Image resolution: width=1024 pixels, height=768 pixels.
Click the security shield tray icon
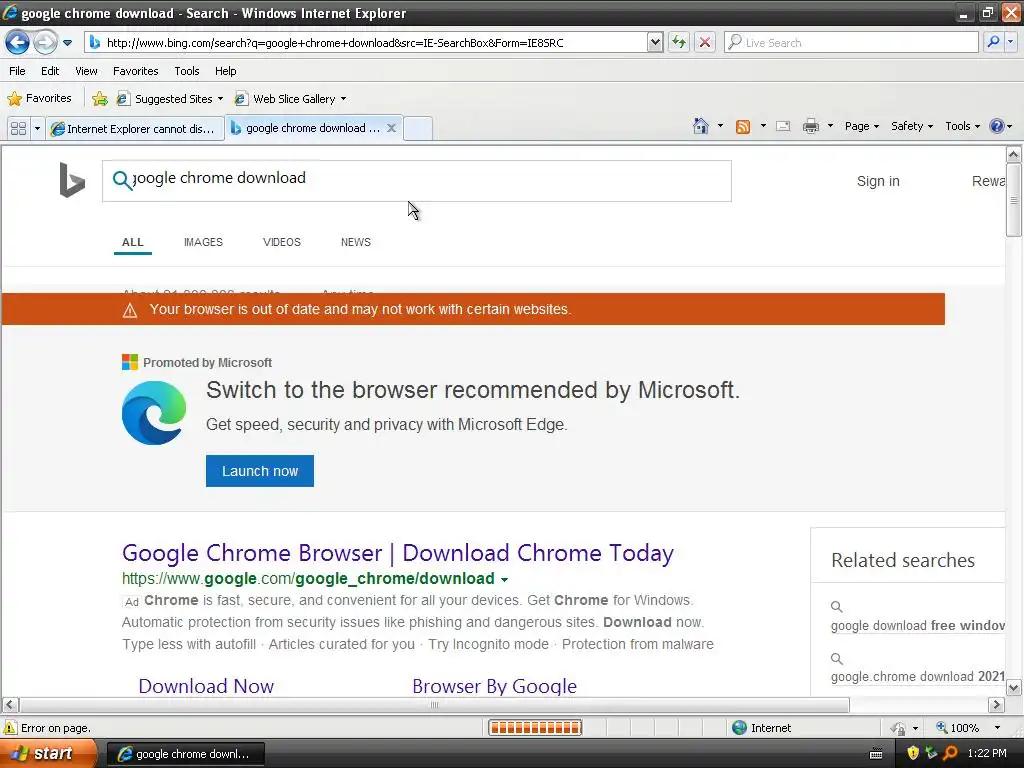coord(913,753)
